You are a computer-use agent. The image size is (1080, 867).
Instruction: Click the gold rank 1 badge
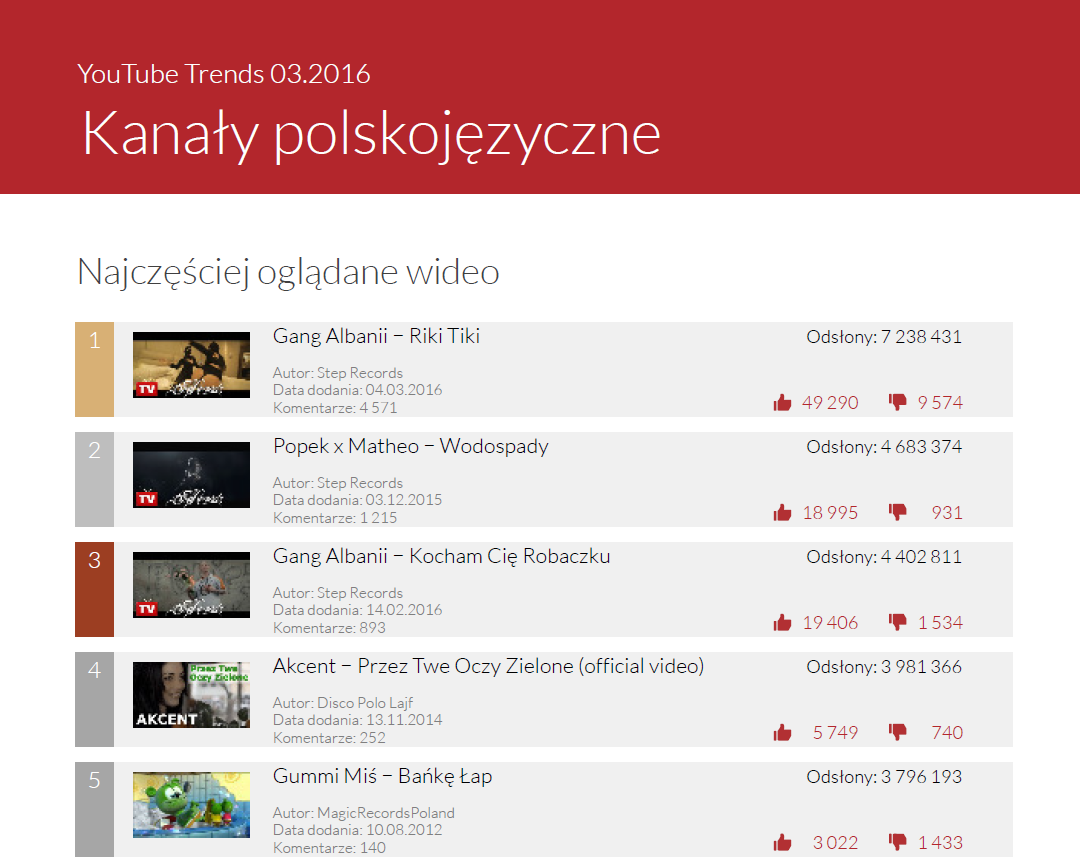pos(94,369)
